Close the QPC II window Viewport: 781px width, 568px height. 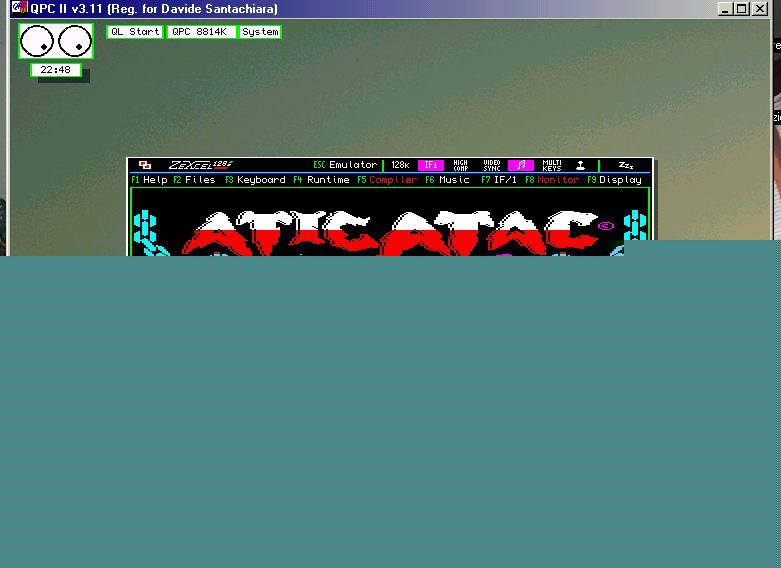tap(760, 8)
